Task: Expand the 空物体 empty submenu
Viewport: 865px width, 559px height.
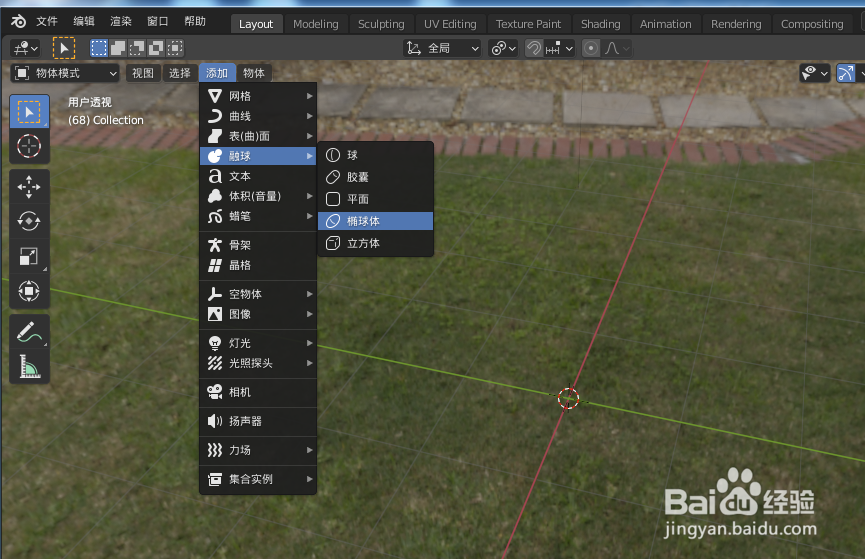Action: coord(258,294)
